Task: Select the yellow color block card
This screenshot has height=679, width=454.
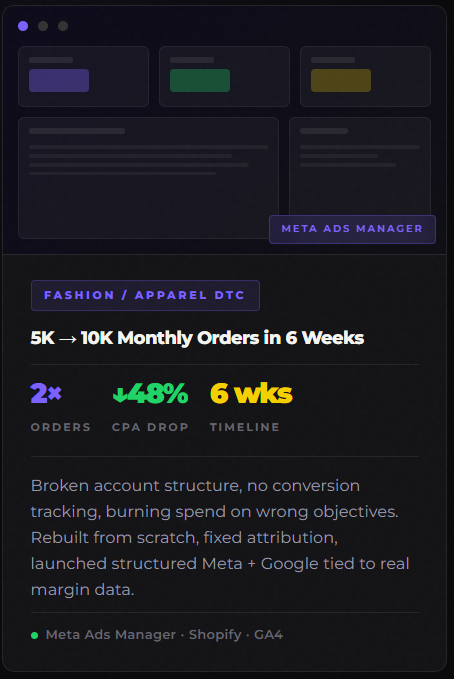Action: 365,76
